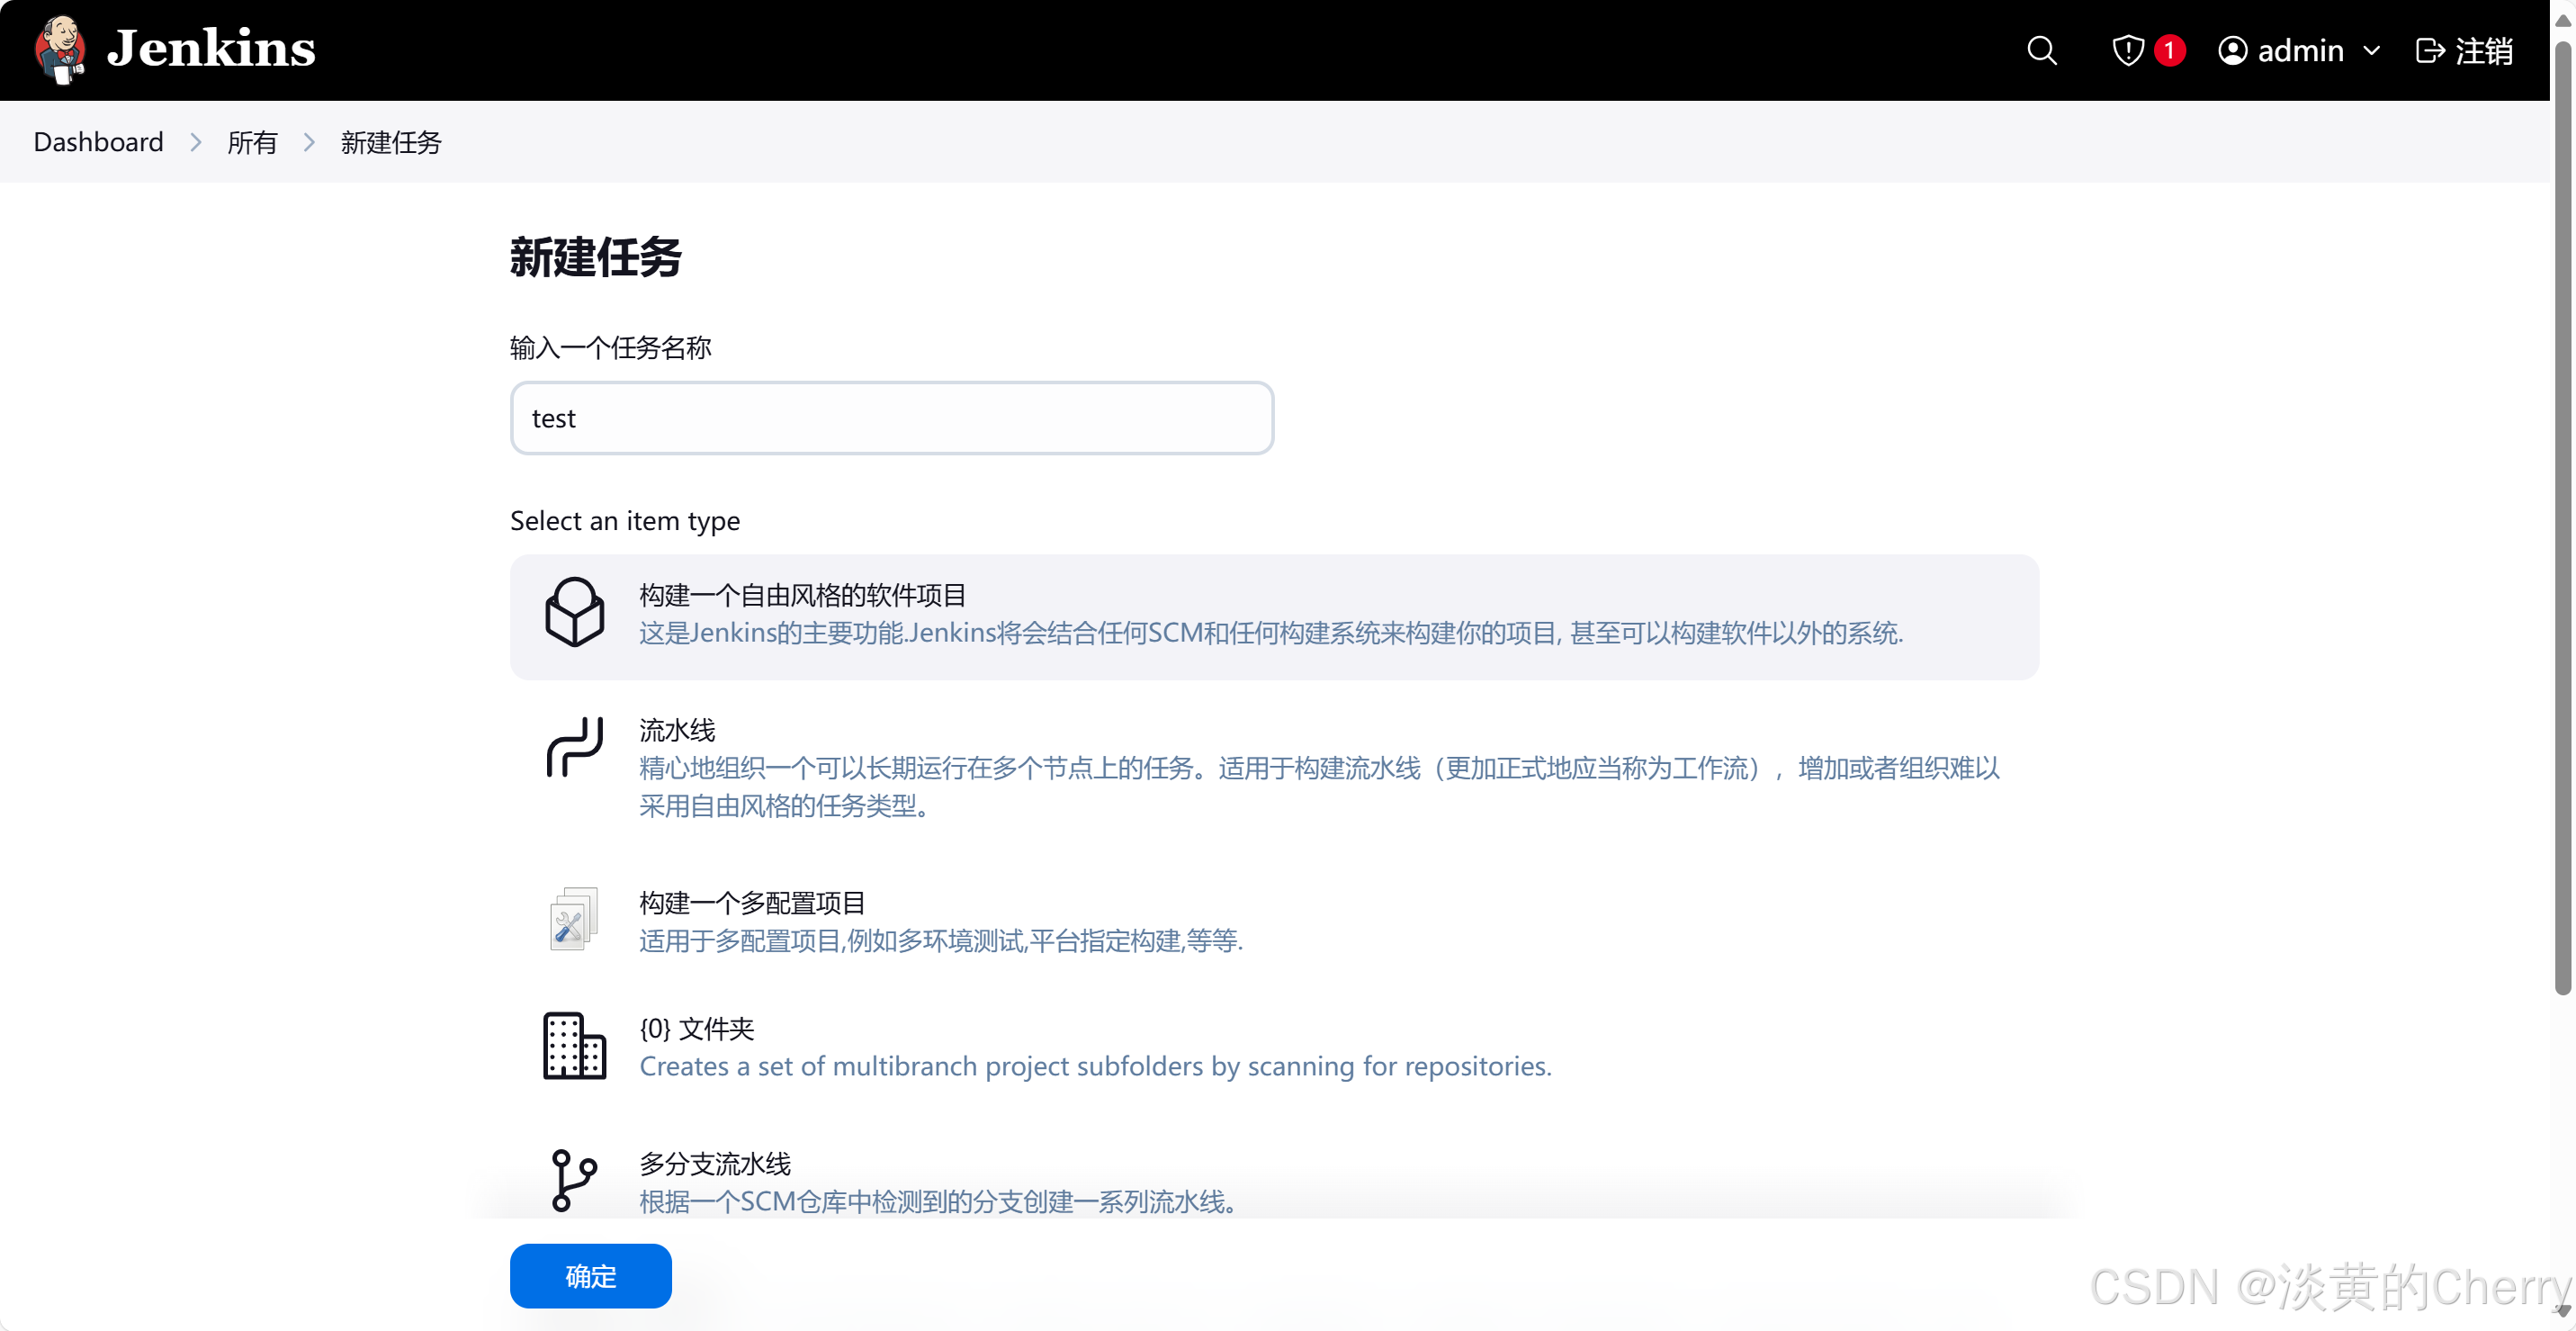Image resolution: width=2576 pixels, height=1331 pixels.
Task: Click the 注销 logout button
Action: coord(2464,50)
